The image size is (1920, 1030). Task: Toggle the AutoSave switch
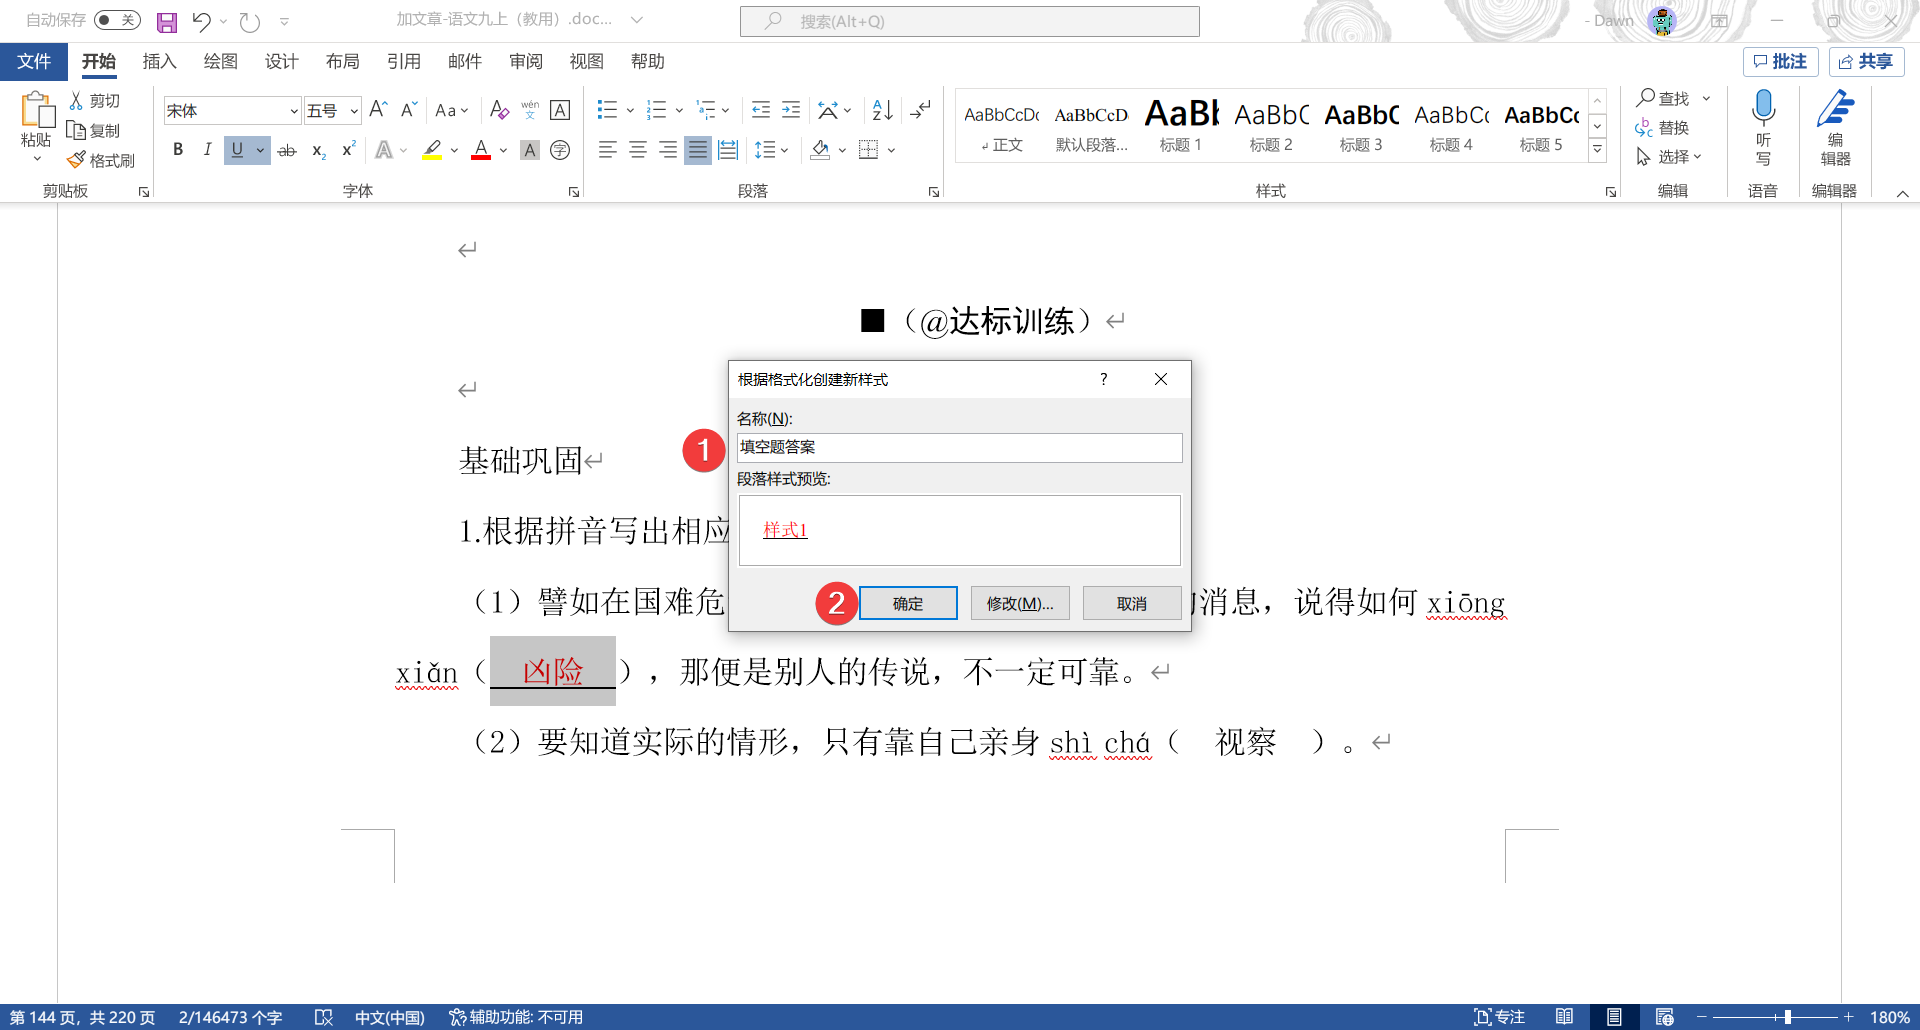[x=117, y=20]
